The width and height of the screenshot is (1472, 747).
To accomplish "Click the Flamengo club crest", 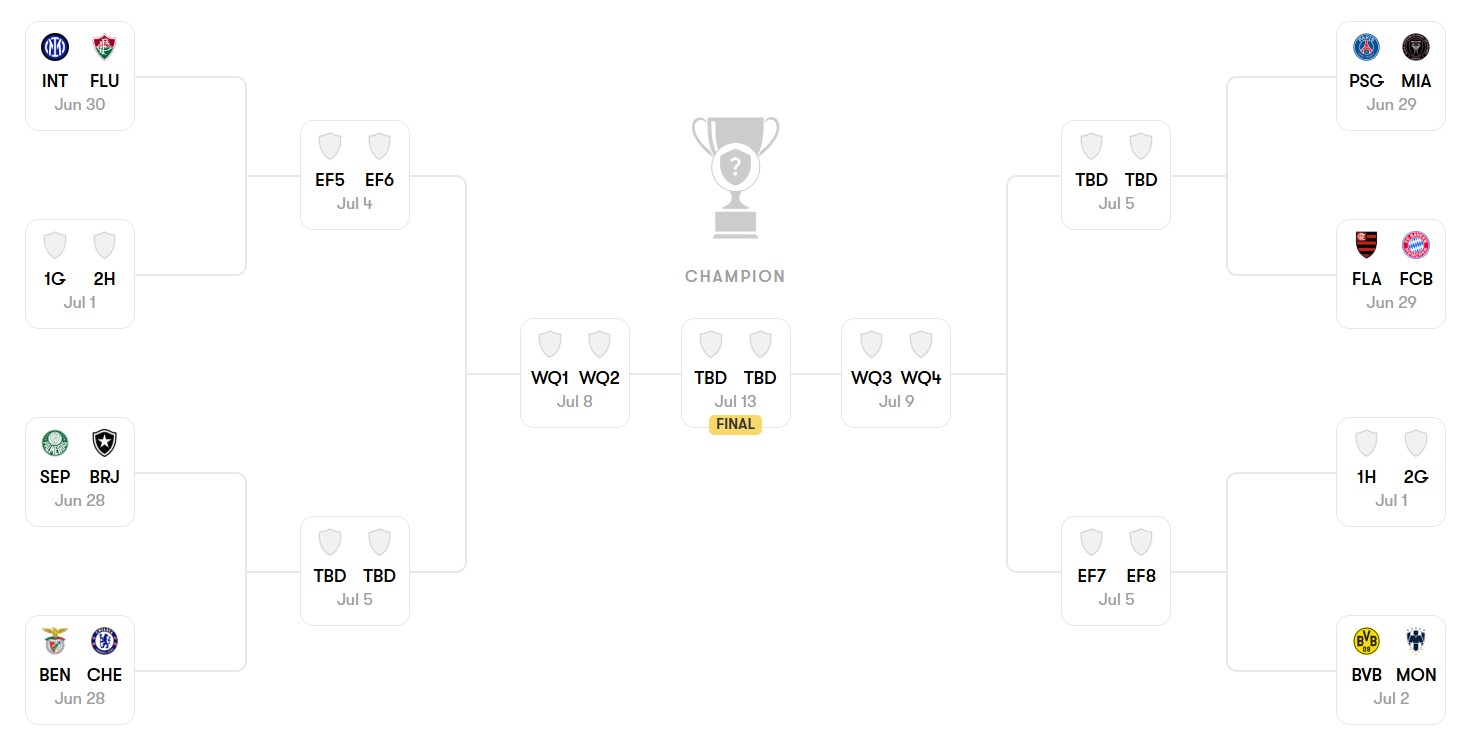I will [x=1366, y=245].
